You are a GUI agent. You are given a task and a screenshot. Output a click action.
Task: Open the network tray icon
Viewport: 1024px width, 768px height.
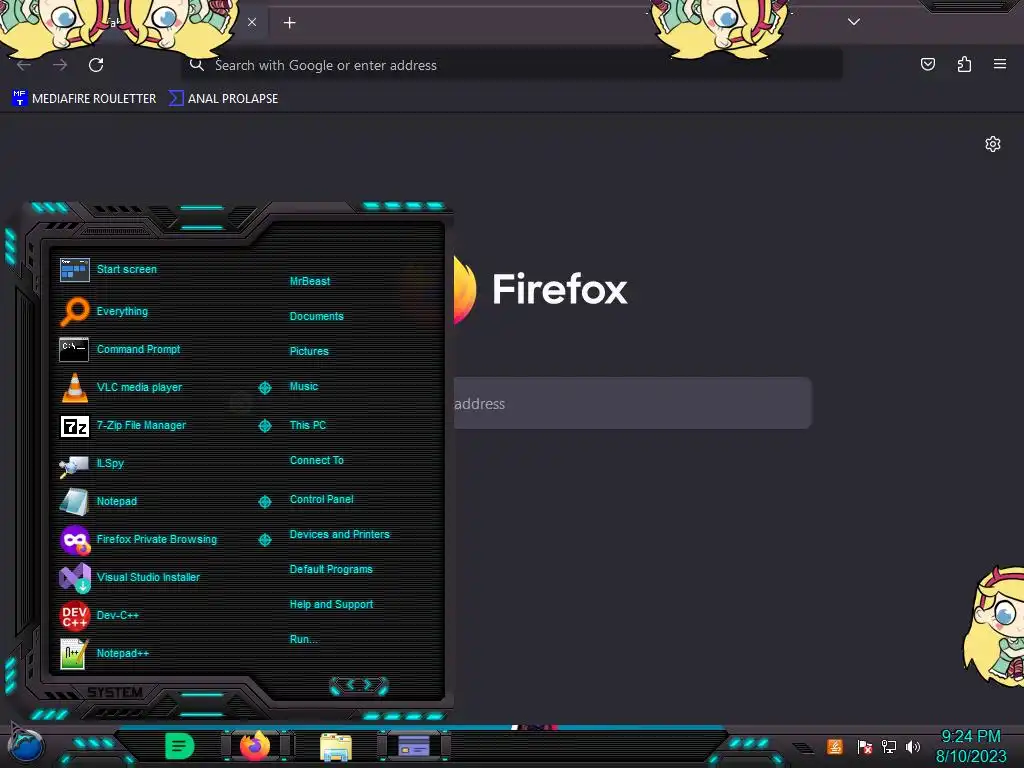point(889,746)
